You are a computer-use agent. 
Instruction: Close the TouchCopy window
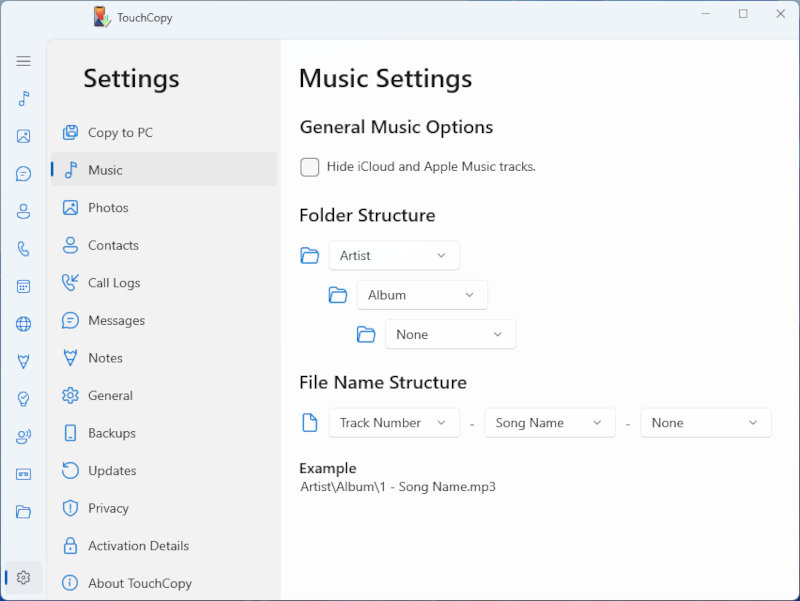point(781,14)
